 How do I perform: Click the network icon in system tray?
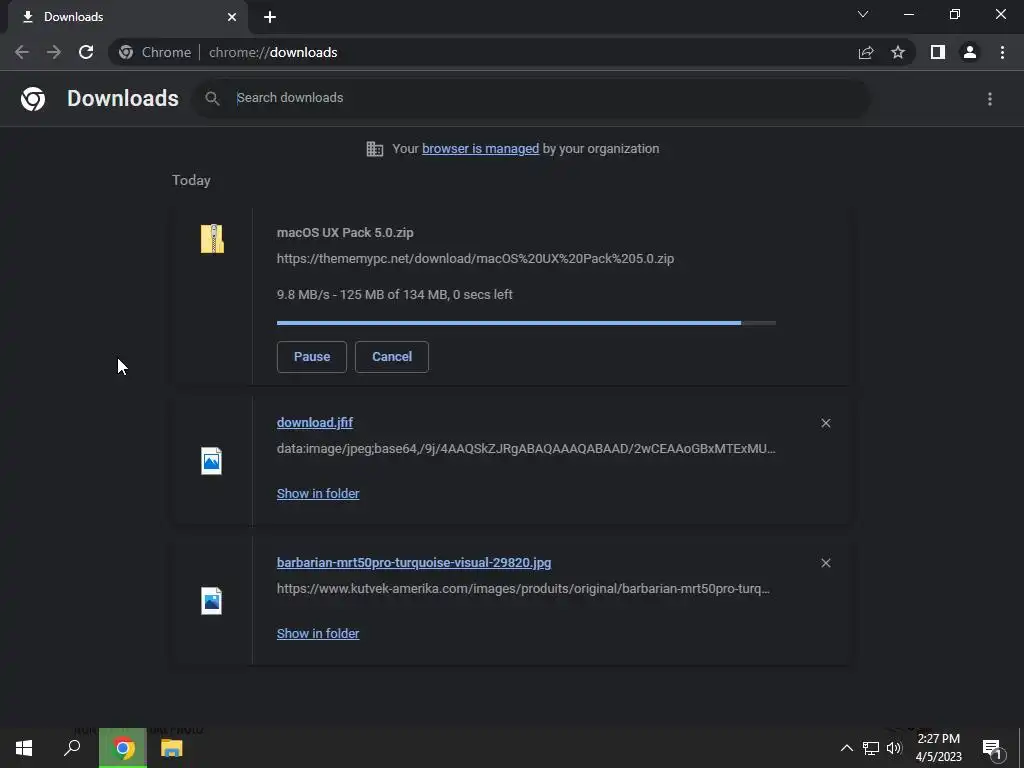871,748
